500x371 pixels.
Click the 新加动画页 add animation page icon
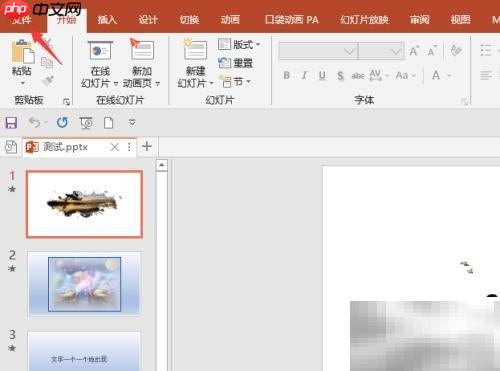click(x=142, y=49)
